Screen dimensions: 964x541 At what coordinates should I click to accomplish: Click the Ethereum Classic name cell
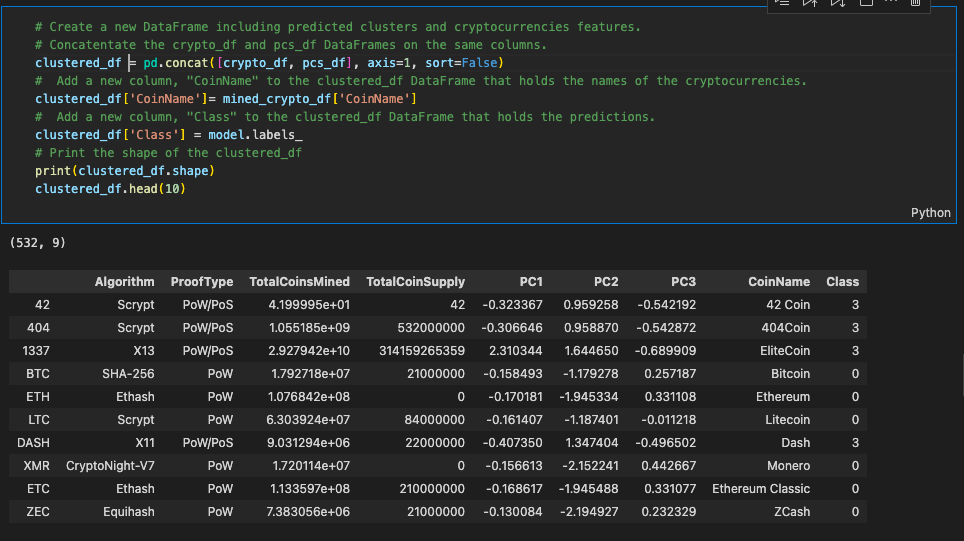pyautogui.click(x=761, y=489)
